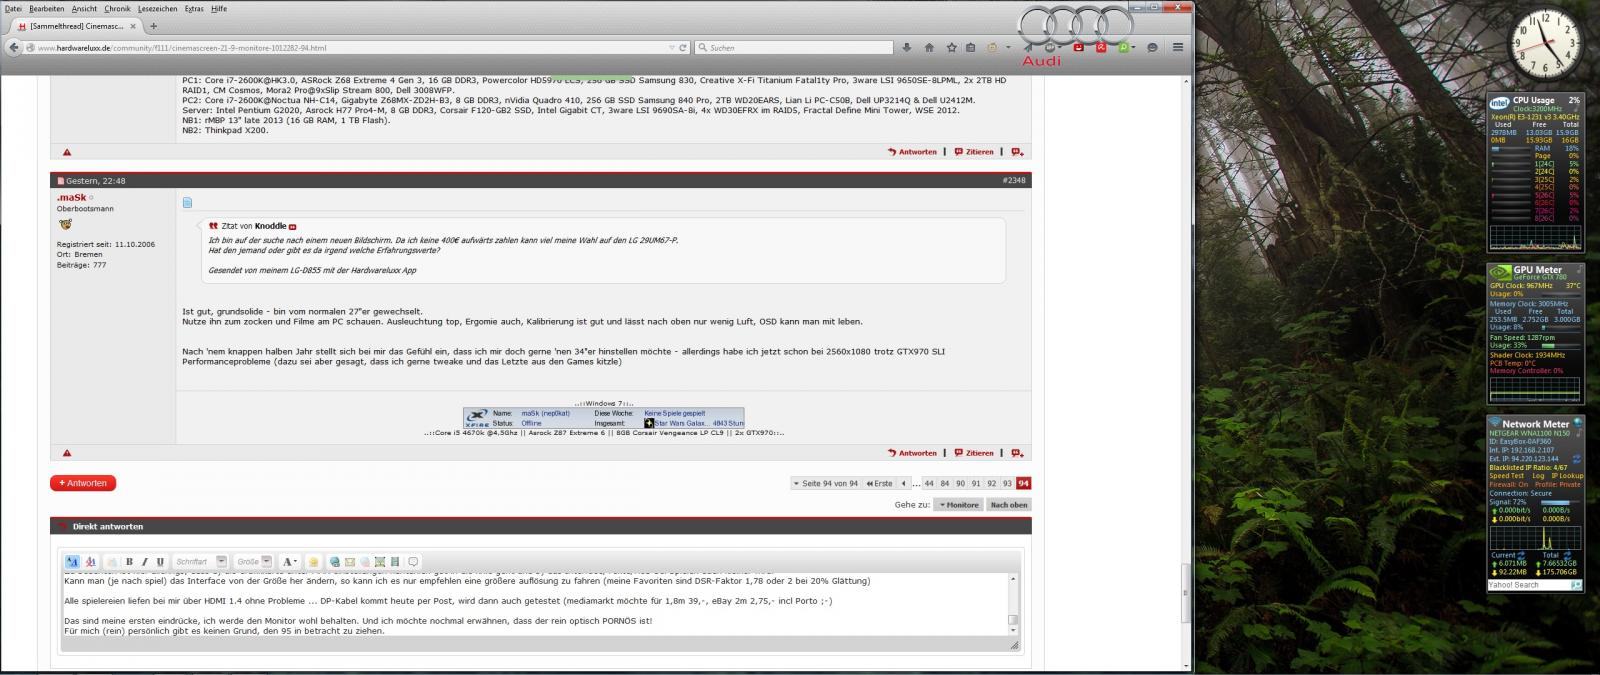Open post number #2348 permalink
The width and height of the screenshot is (1600, 675).
coord(1013,181)
